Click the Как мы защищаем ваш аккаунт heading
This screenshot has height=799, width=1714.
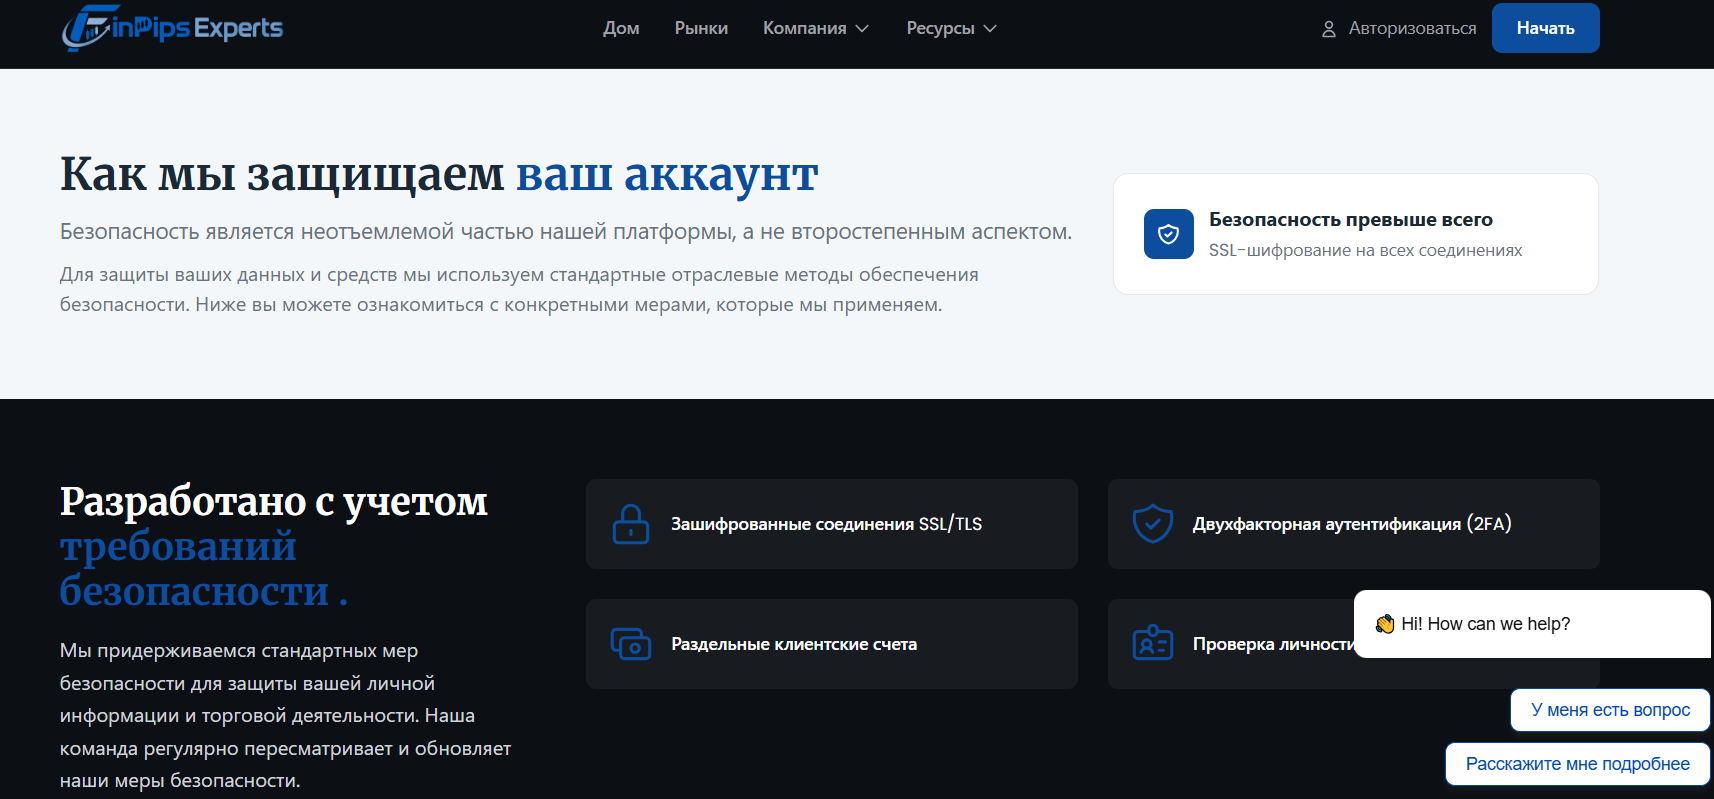pyautogui.click(x=439, y=174)
